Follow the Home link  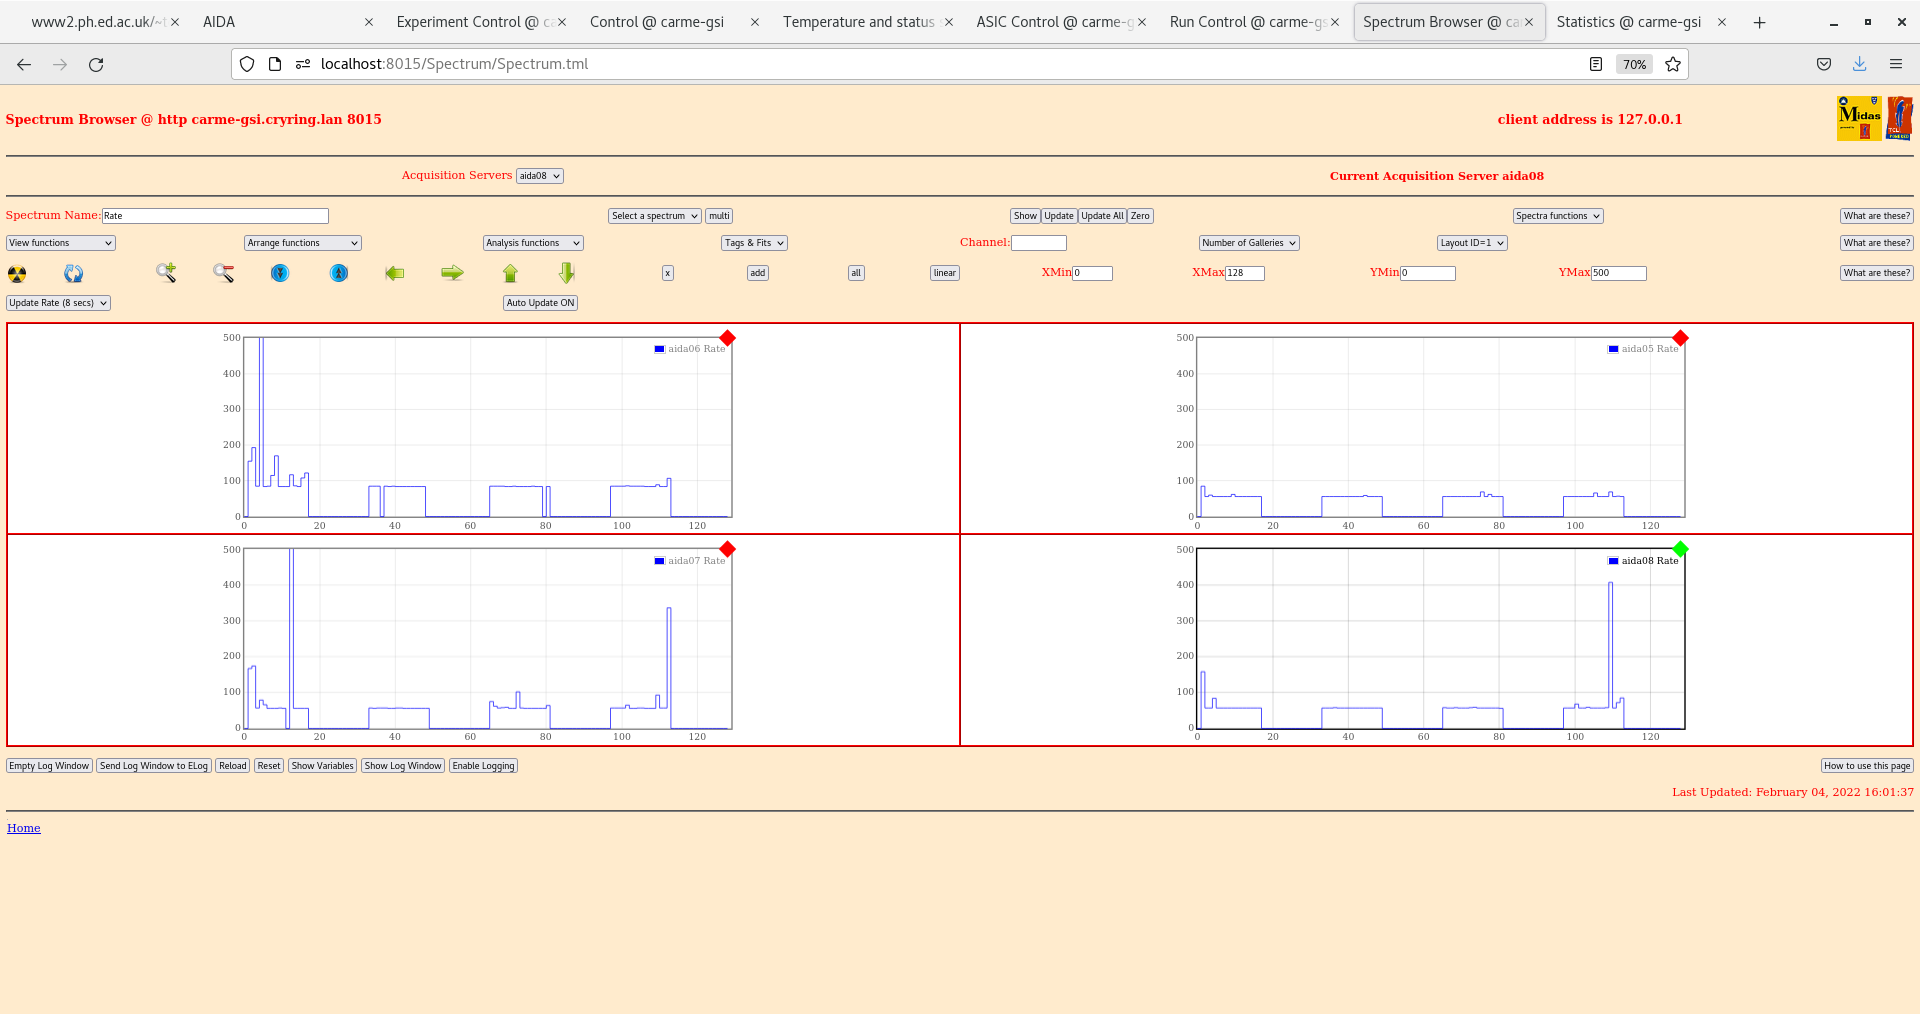24,828
